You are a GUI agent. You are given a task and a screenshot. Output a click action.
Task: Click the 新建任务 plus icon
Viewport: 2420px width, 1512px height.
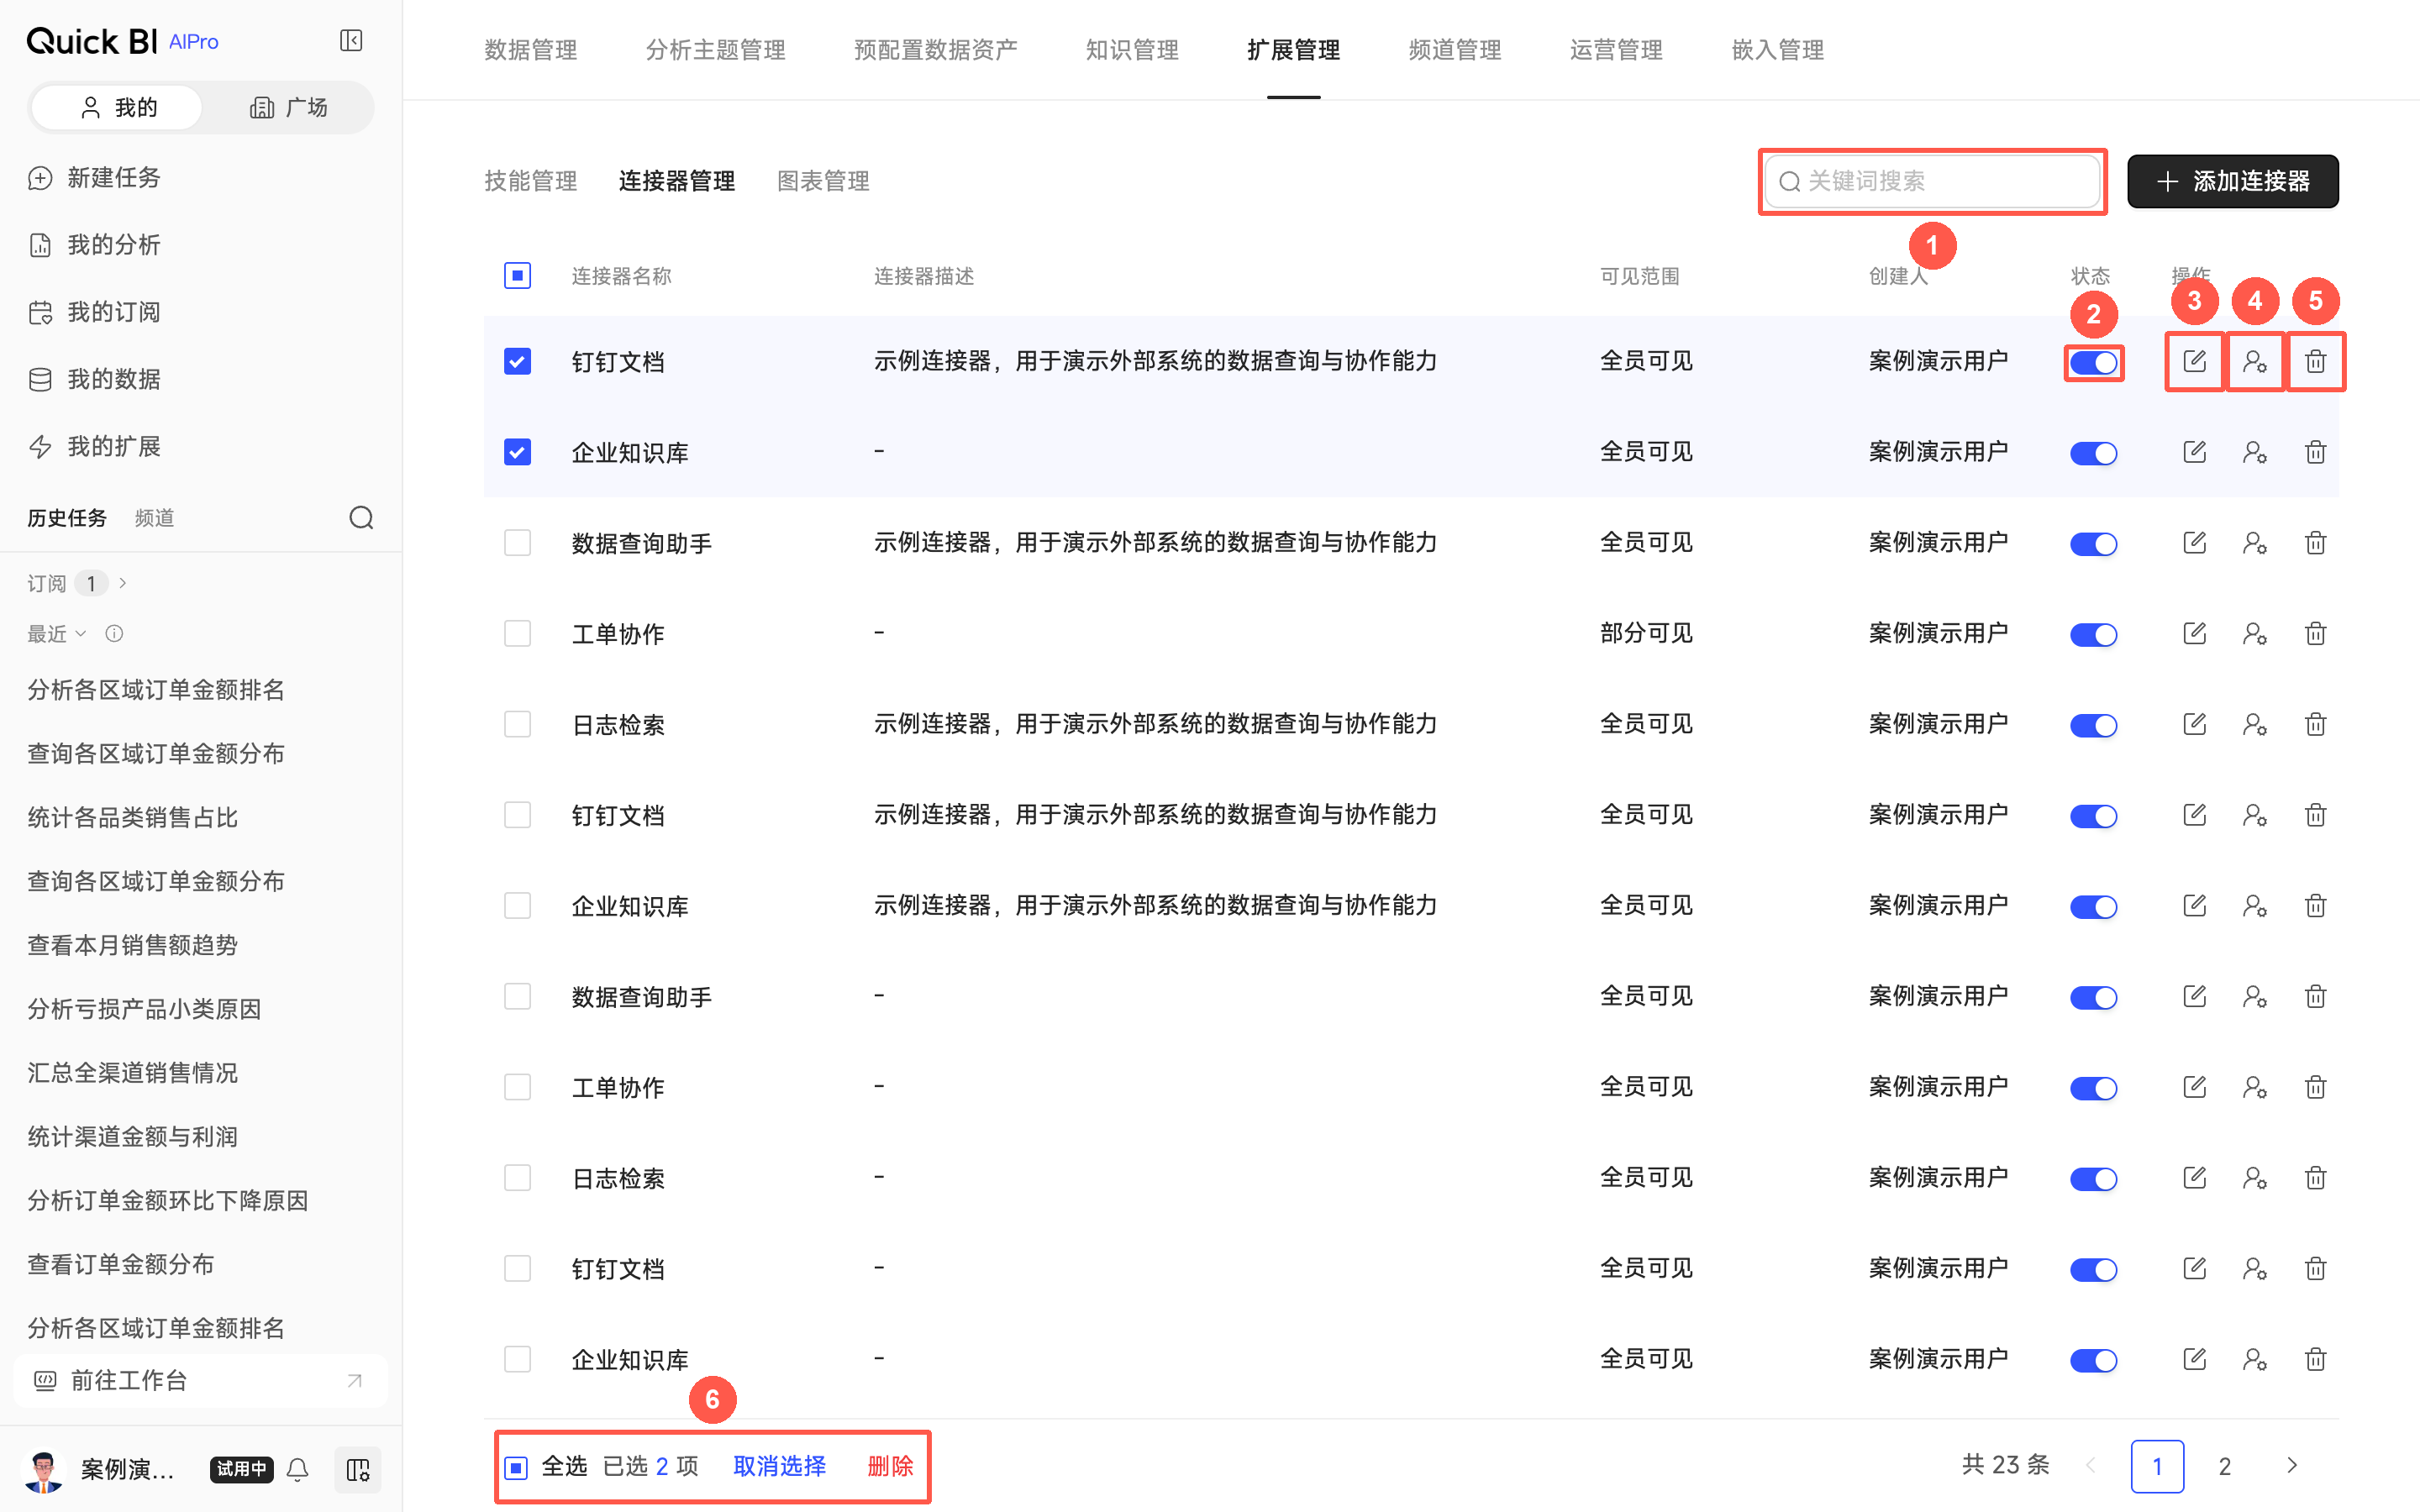[40, 178]
